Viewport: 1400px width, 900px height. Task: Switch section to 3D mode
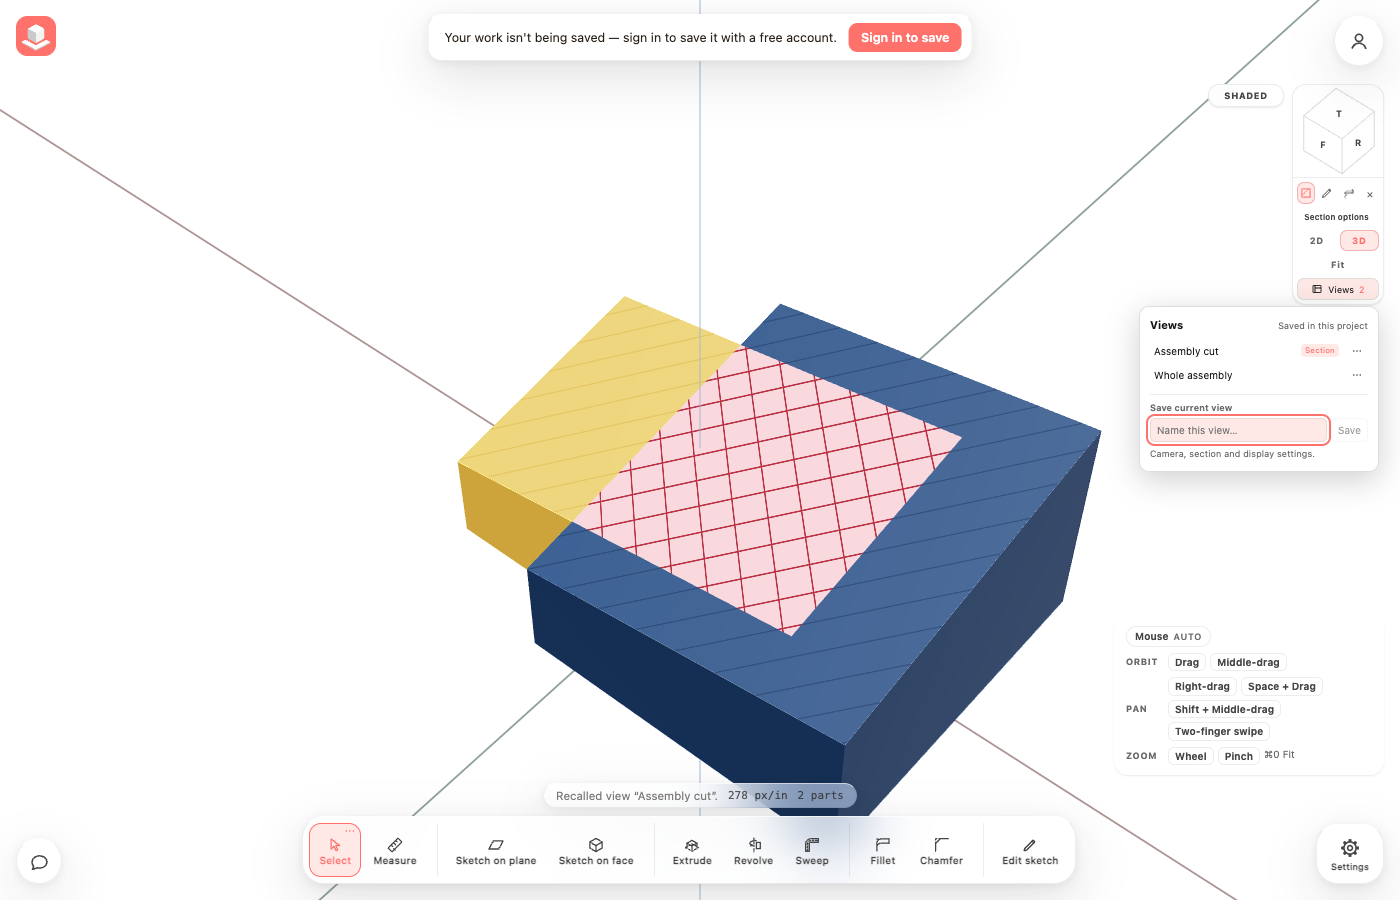1359,241
